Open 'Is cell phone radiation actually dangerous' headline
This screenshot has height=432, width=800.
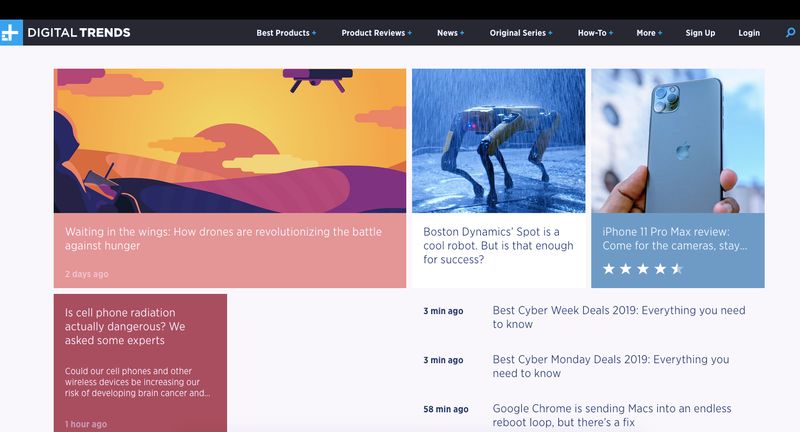coord(125,326)
